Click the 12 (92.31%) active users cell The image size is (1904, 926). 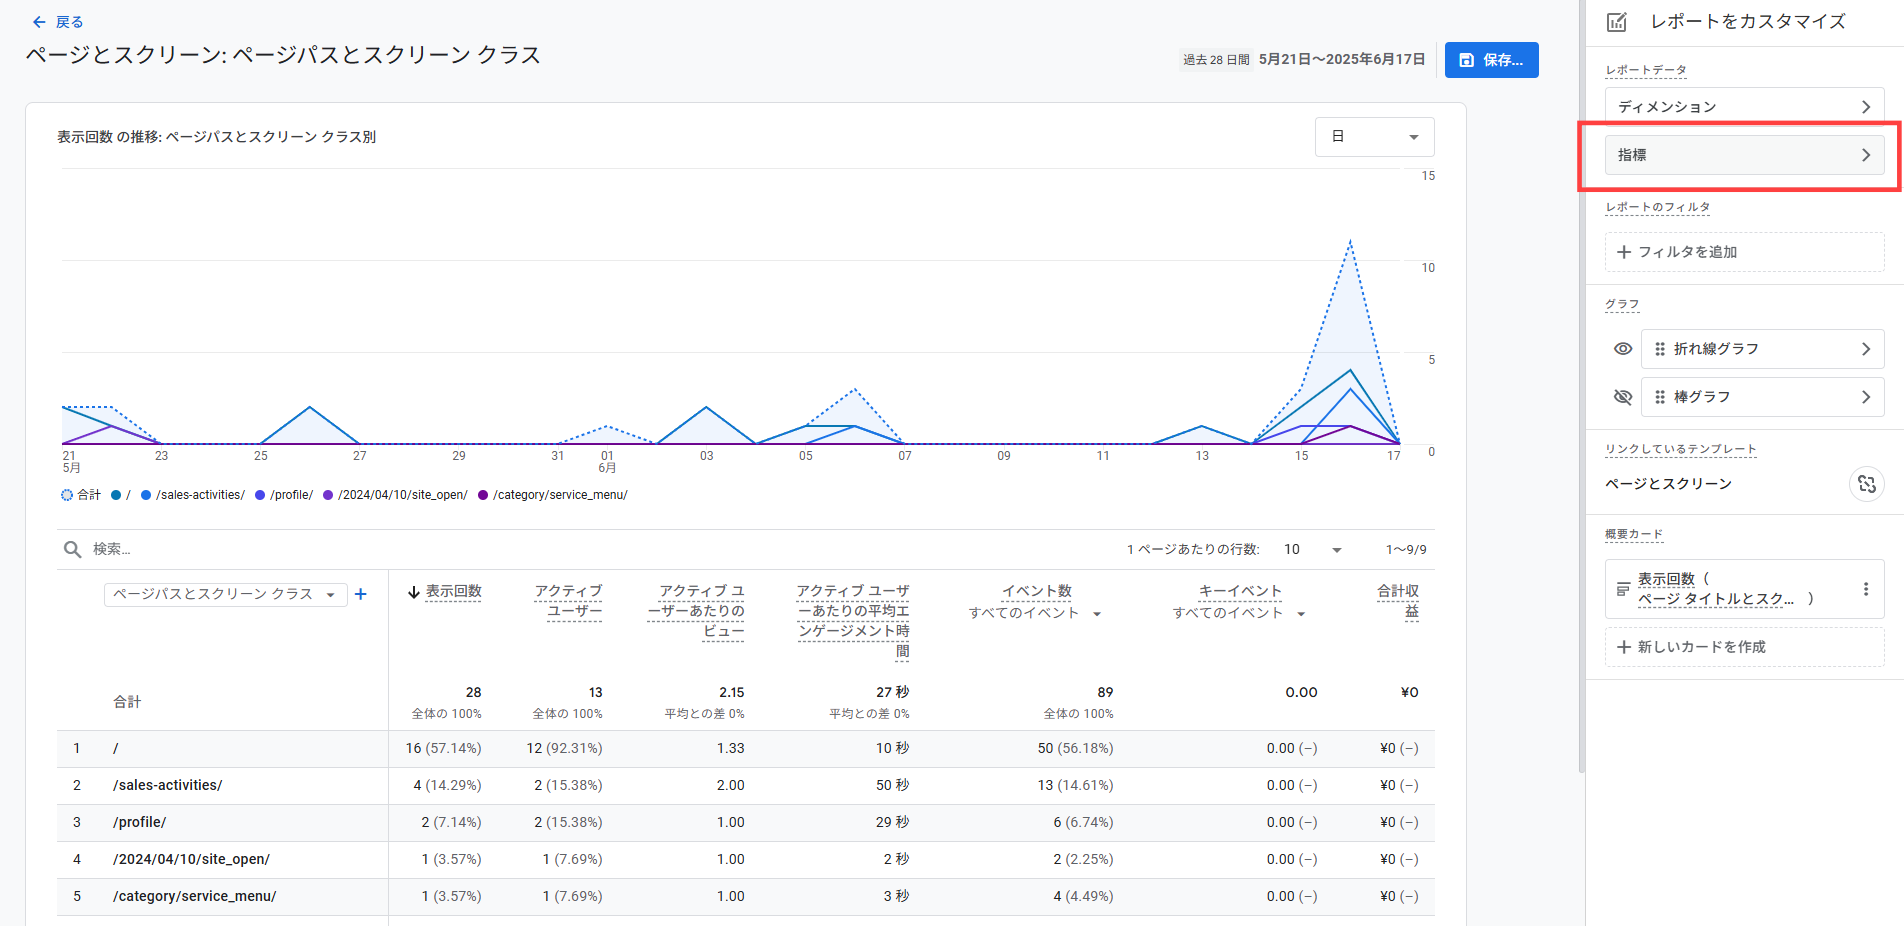pyautogui.click(x=564, y=748)
